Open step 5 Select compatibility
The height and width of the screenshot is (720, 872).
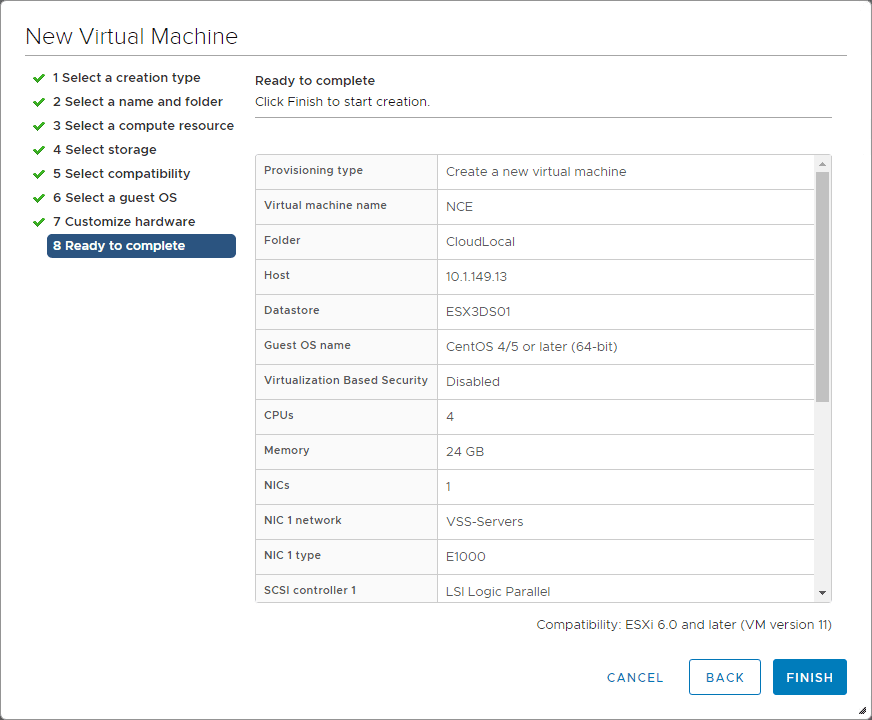tap(121, 174)
